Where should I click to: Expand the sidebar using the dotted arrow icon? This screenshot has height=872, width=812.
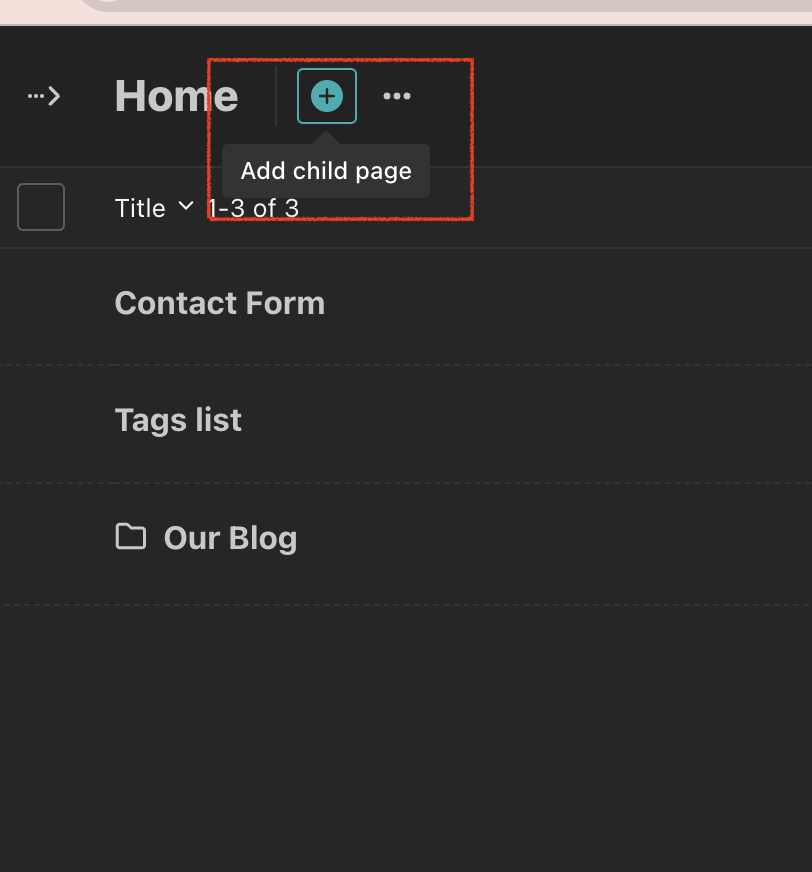pyautogui.click(x=44, y=96)
